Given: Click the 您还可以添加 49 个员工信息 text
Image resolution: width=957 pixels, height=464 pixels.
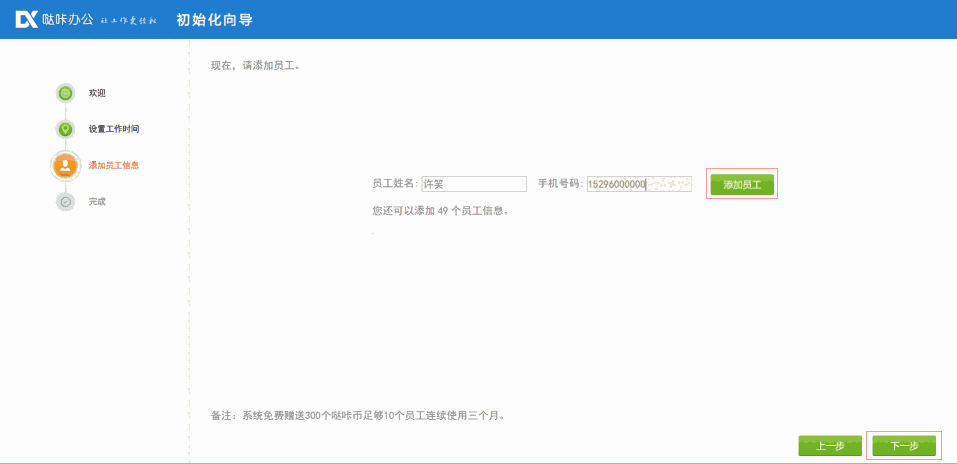Looking at the screenshot, I should [441, 211].
